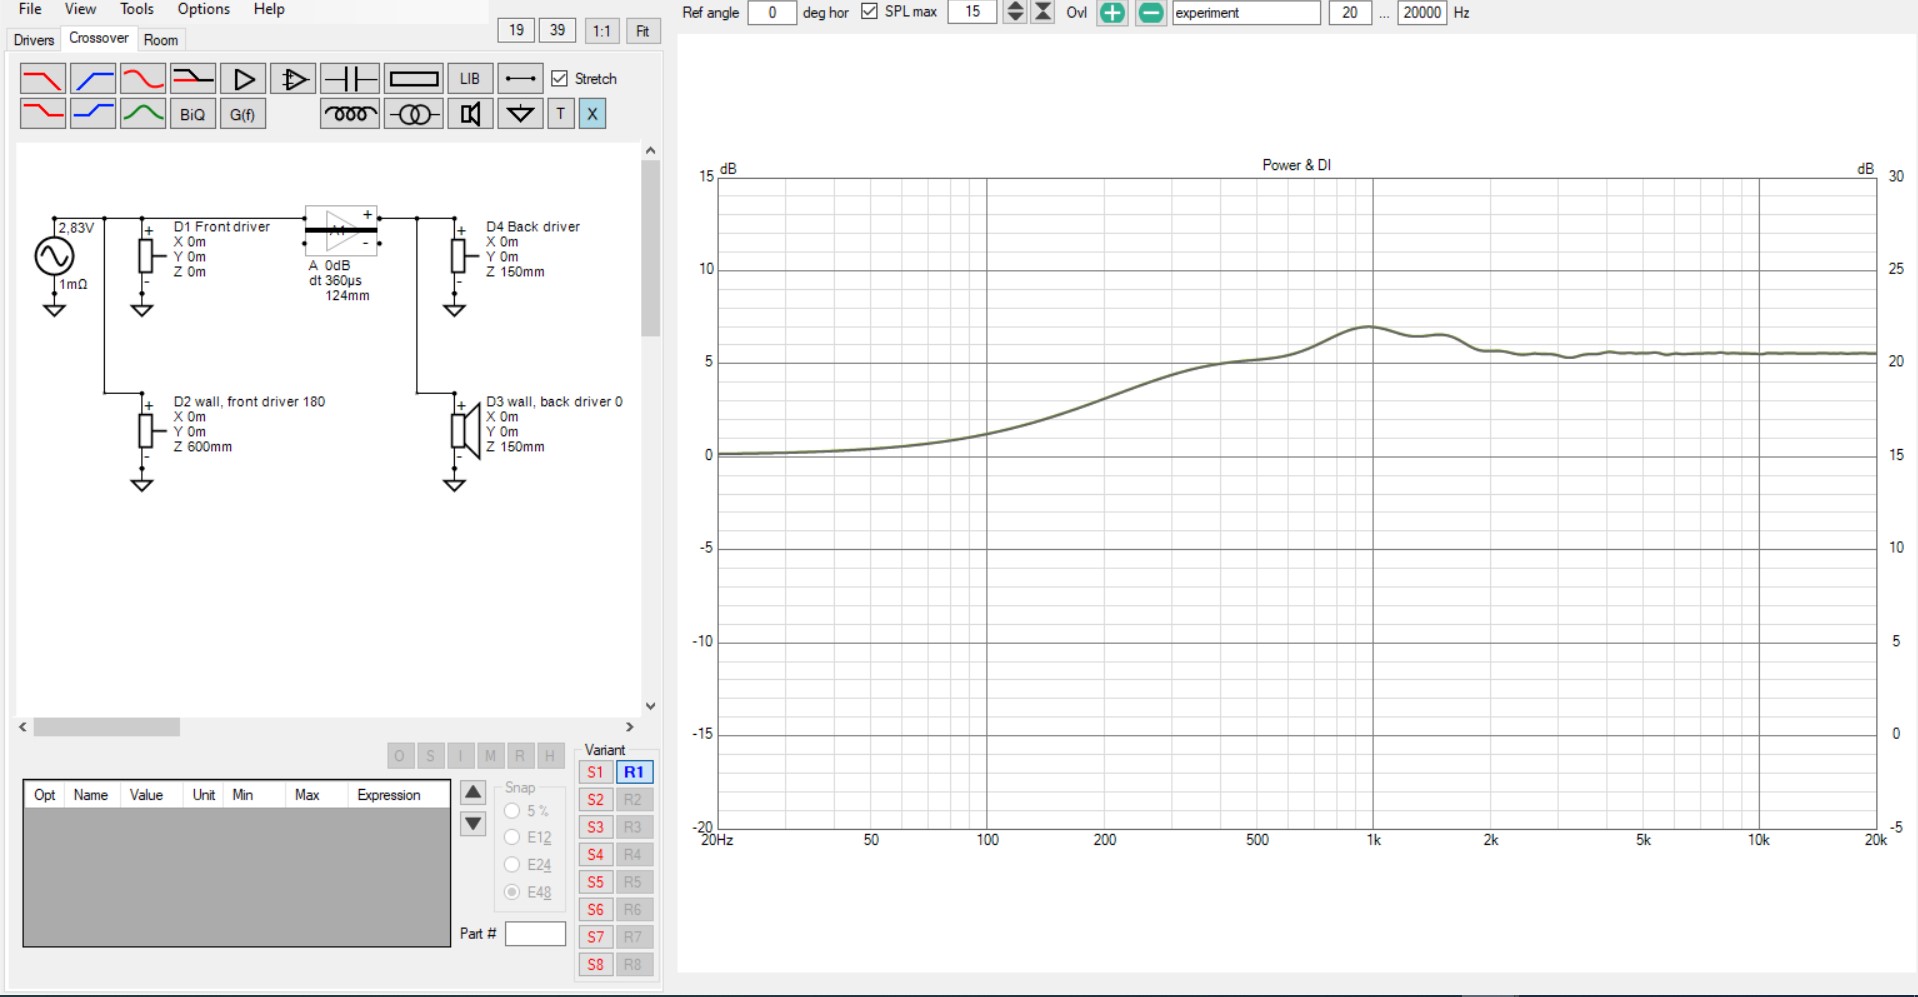1918x997 pixels.
Task: Move the parameter row up with up arrow
Action: [473, 793]
